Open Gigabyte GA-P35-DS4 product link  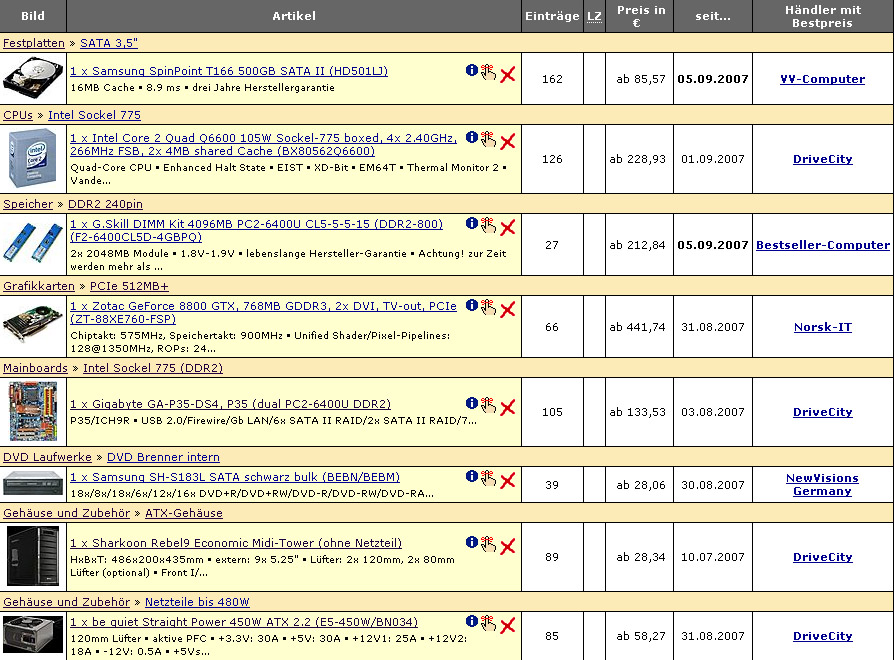[230, 404]
